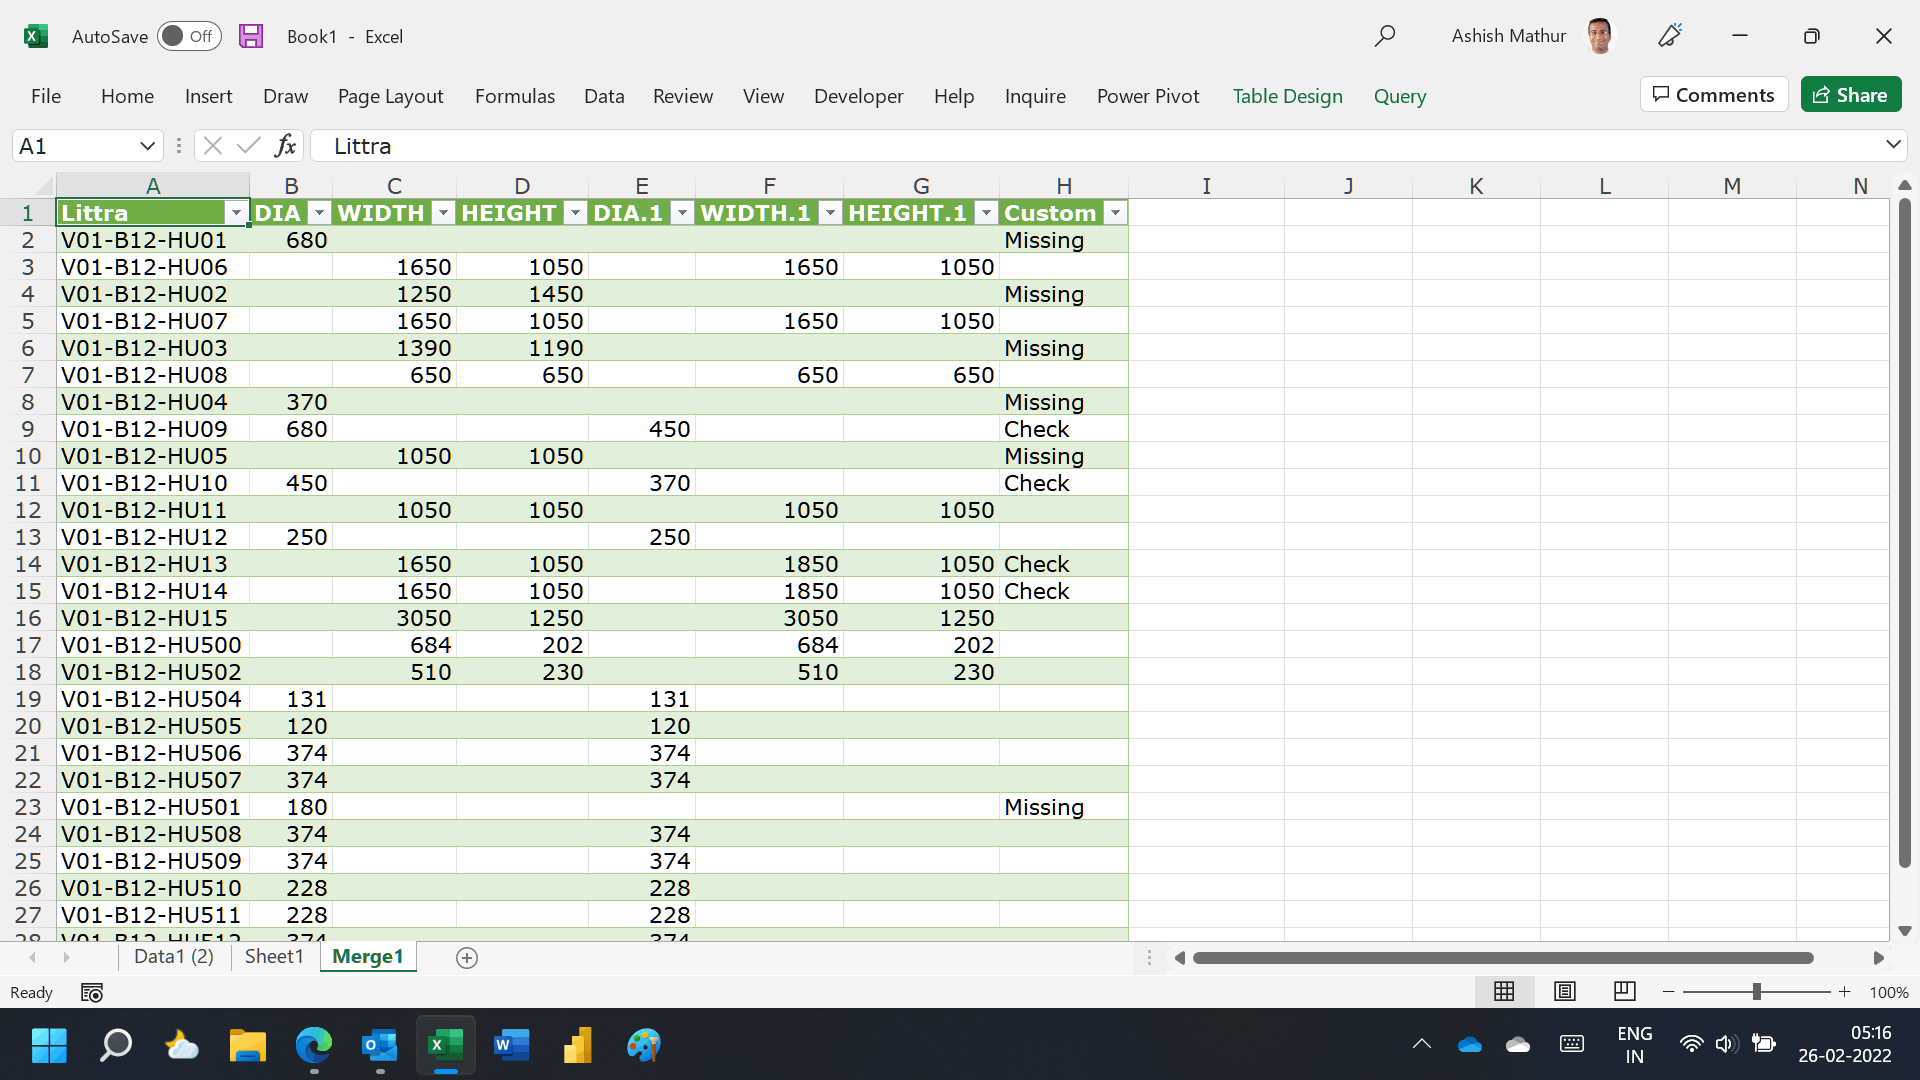The height and width of the screenshot is (1080, 1920).
Task: Open the Littra column filter dropdown
Action: [236, 213]
